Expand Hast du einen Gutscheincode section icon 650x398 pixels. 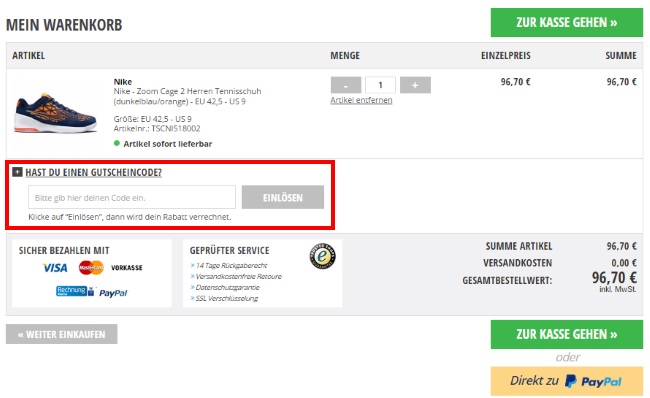[17, 172]
